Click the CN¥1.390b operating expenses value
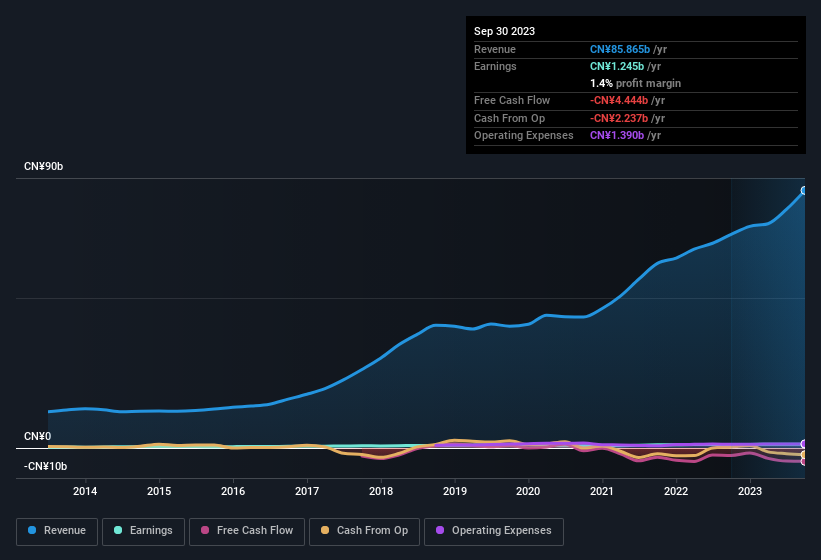821x560 pixels. (617, 135)
